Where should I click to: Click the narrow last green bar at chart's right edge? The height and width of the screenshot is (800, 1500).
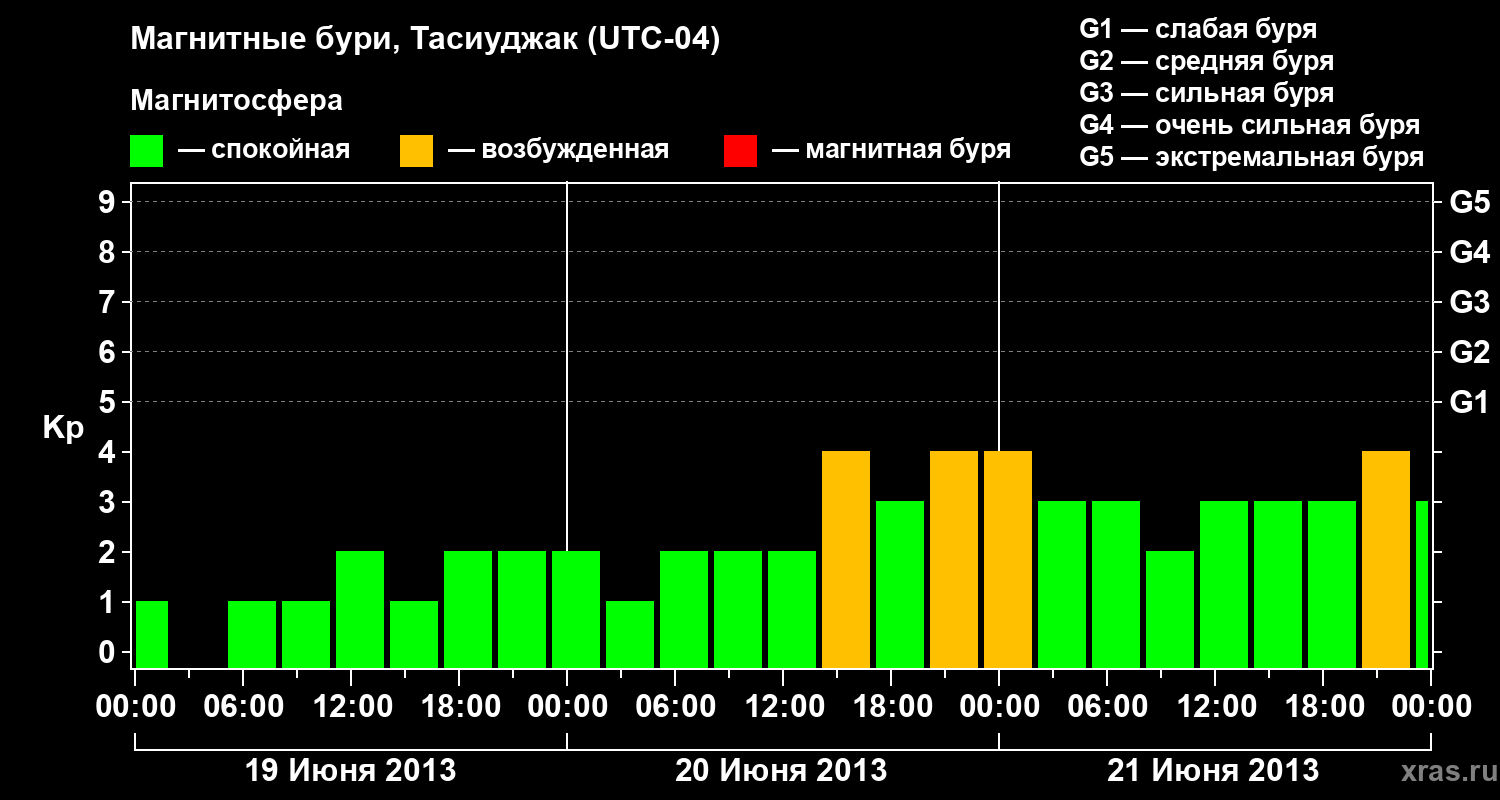1422,584
